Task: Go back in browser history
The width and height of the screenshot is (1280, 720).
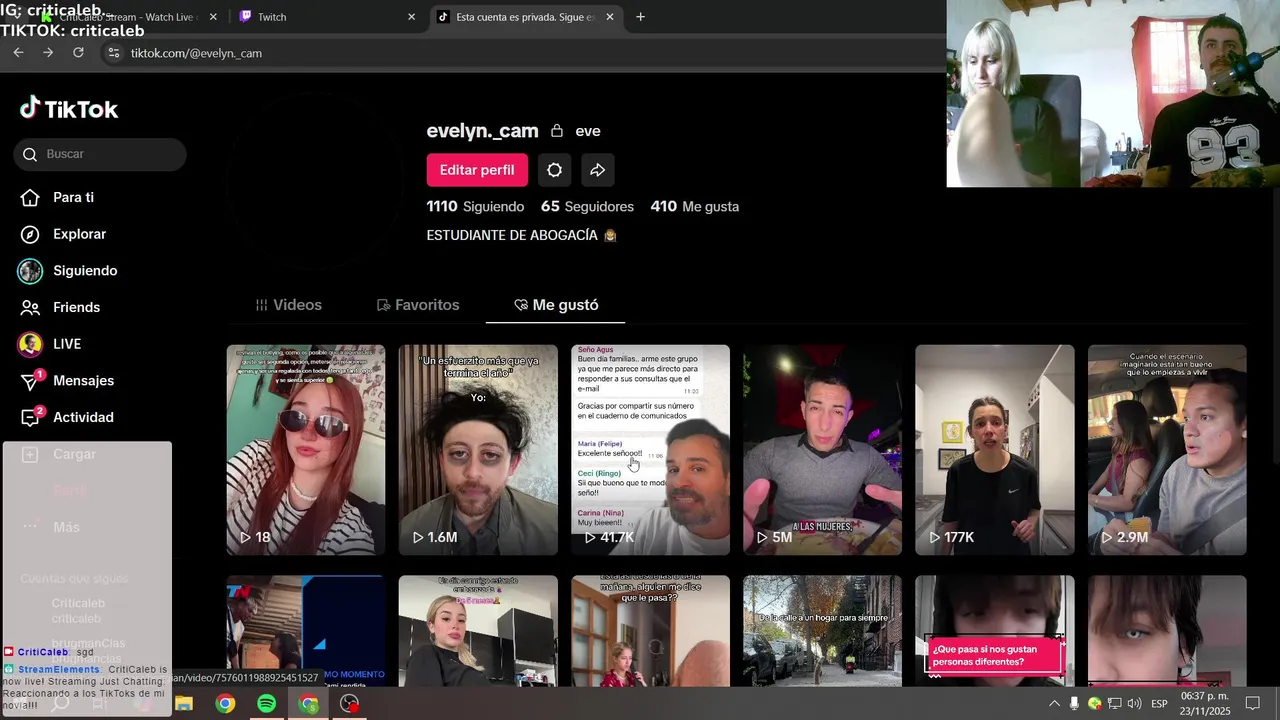Action: tap(18, 53)
